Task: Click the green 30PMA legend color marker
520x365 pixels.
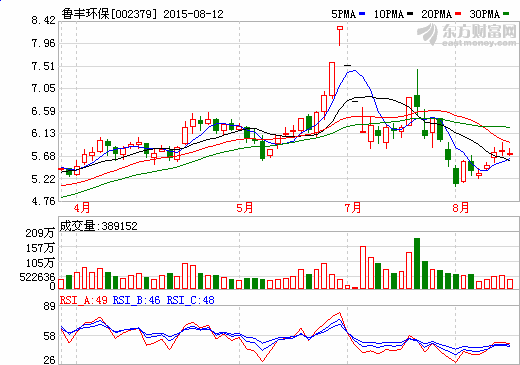Action: (506, 14)
